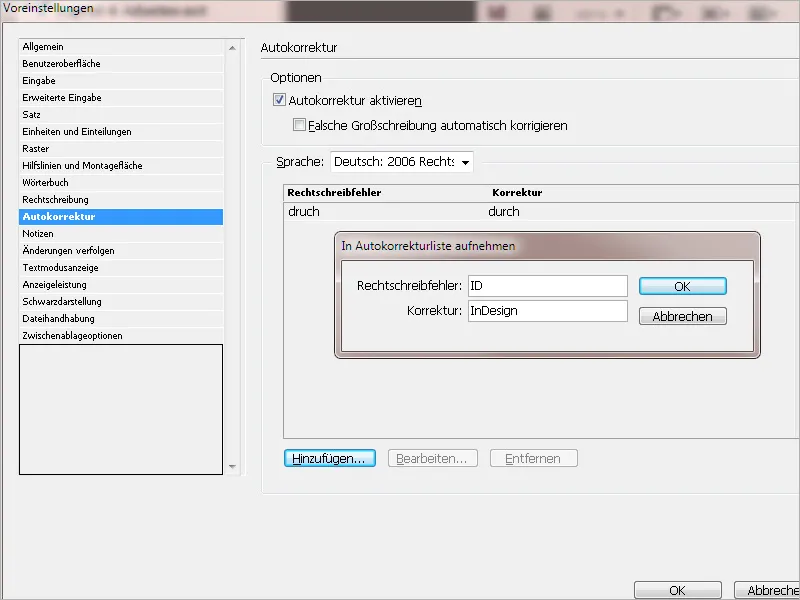Open Zwischenablageoptionen settings

tap(121, 336)
